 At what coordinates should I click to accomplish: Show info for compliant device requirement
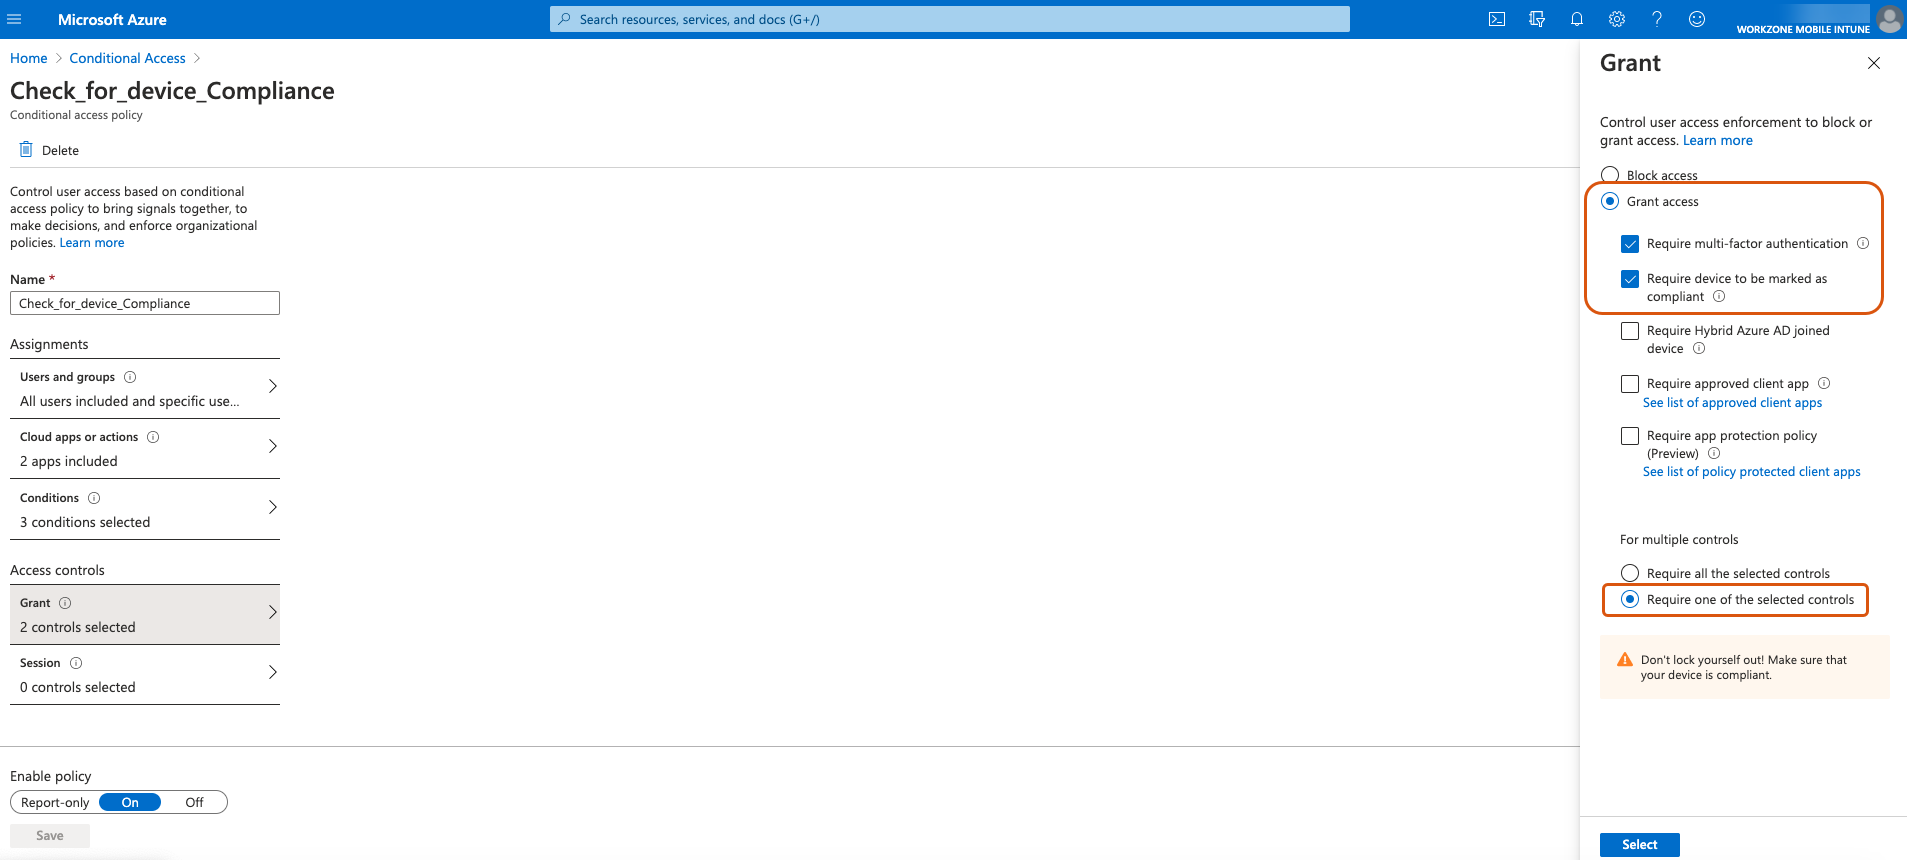(x=1719, y=296)
